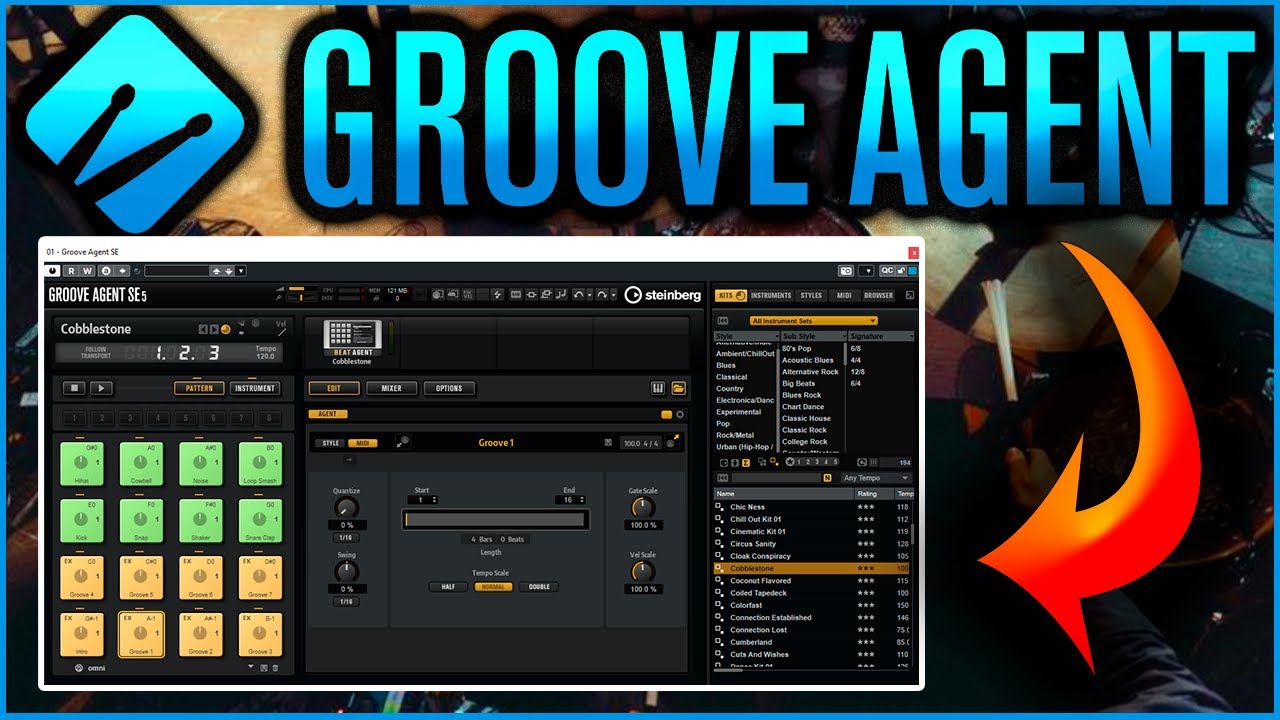This screenshot has height=720, width=1280.
Task: Select the Rock/Metal style filter
Action: [x=735, y=435]
